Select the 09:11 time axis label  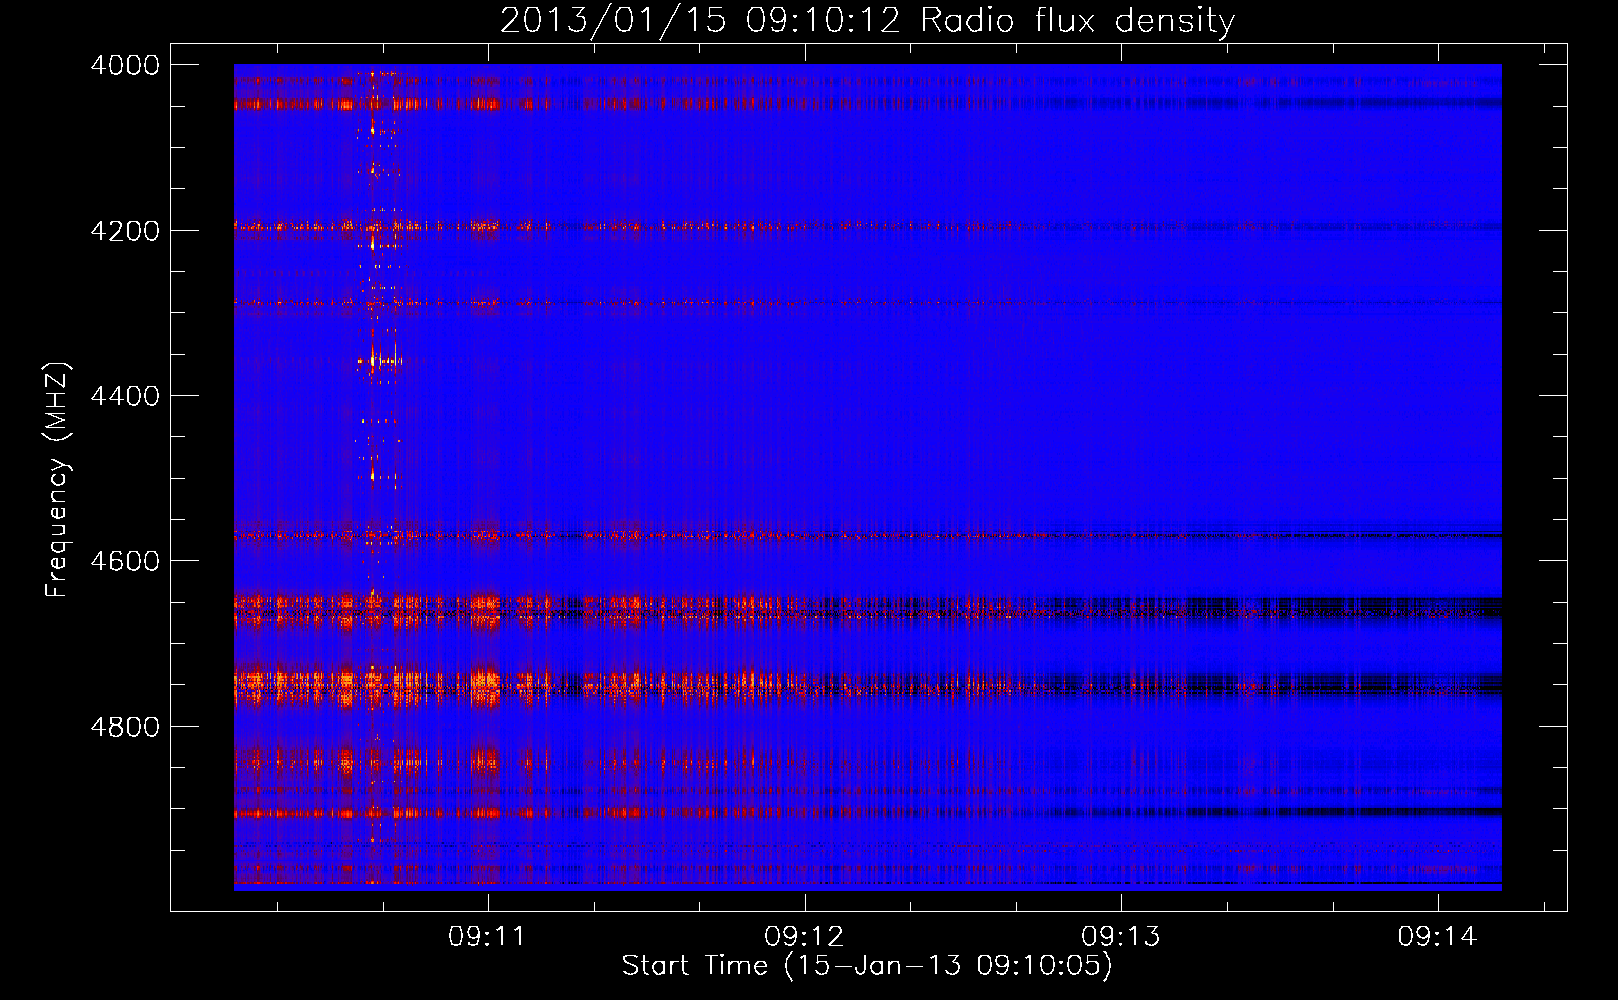click(487, 937)
